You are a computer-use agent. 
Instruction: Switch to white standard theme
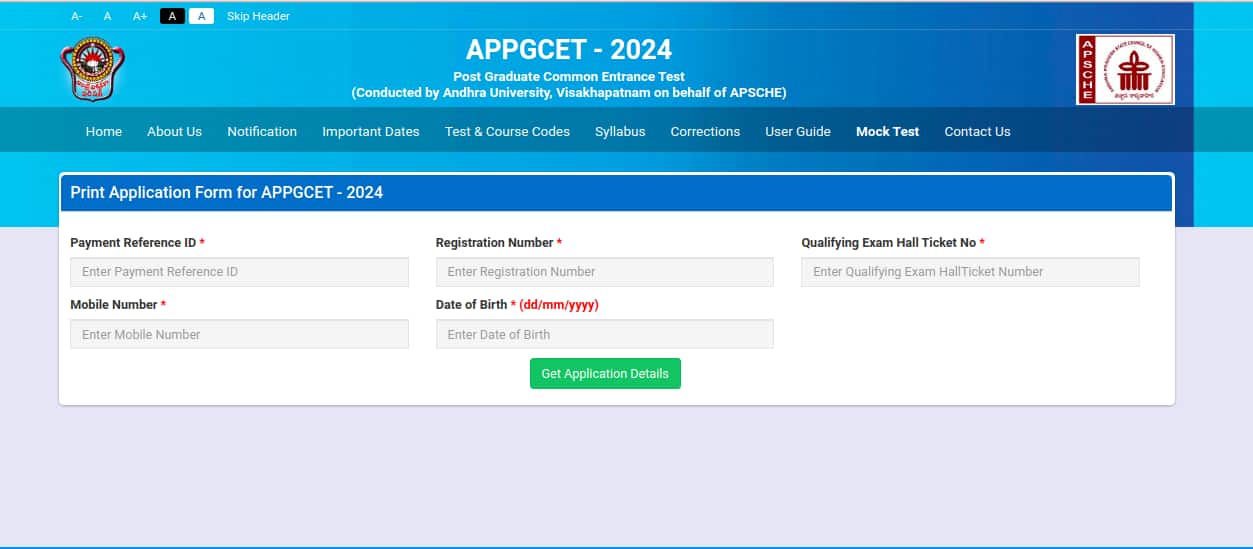(x=201, y=16)
